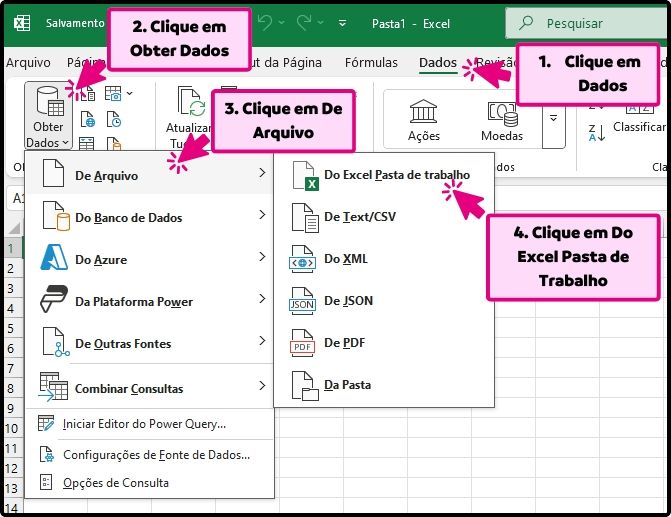Click the PDF file icon
This screenshot has height=517, width=671.
[303, 343]
